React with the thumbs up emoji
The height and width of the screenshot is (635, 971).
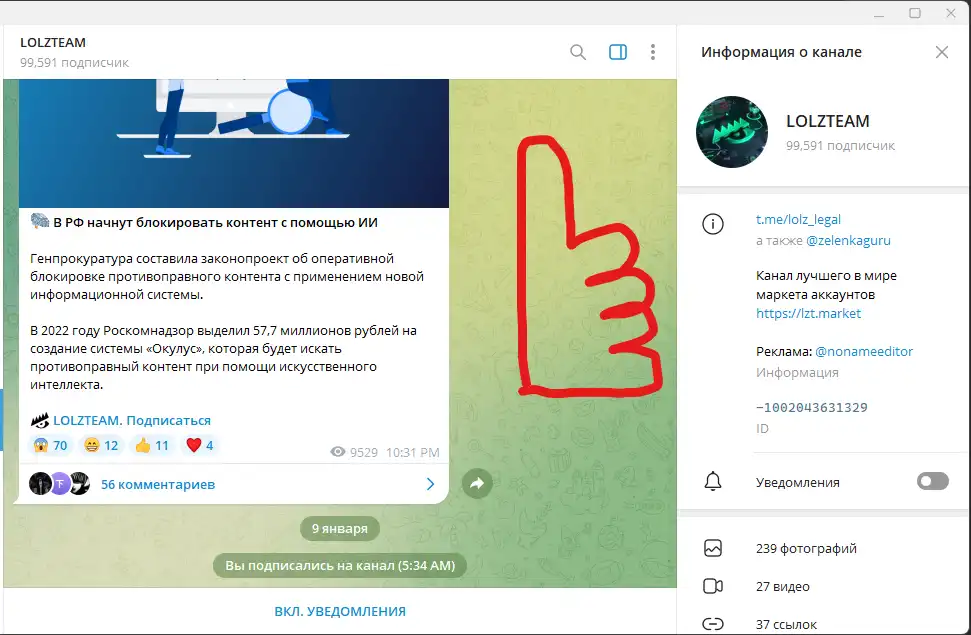click(152, 445)
